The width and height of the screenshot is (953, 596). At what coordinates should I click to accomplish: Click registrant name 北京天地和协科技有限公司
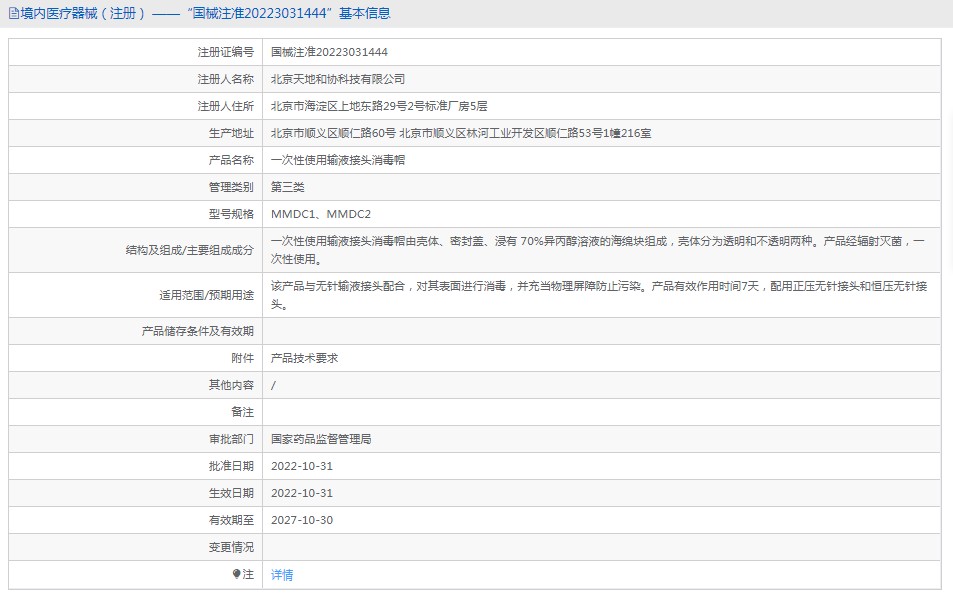(337, 80)
